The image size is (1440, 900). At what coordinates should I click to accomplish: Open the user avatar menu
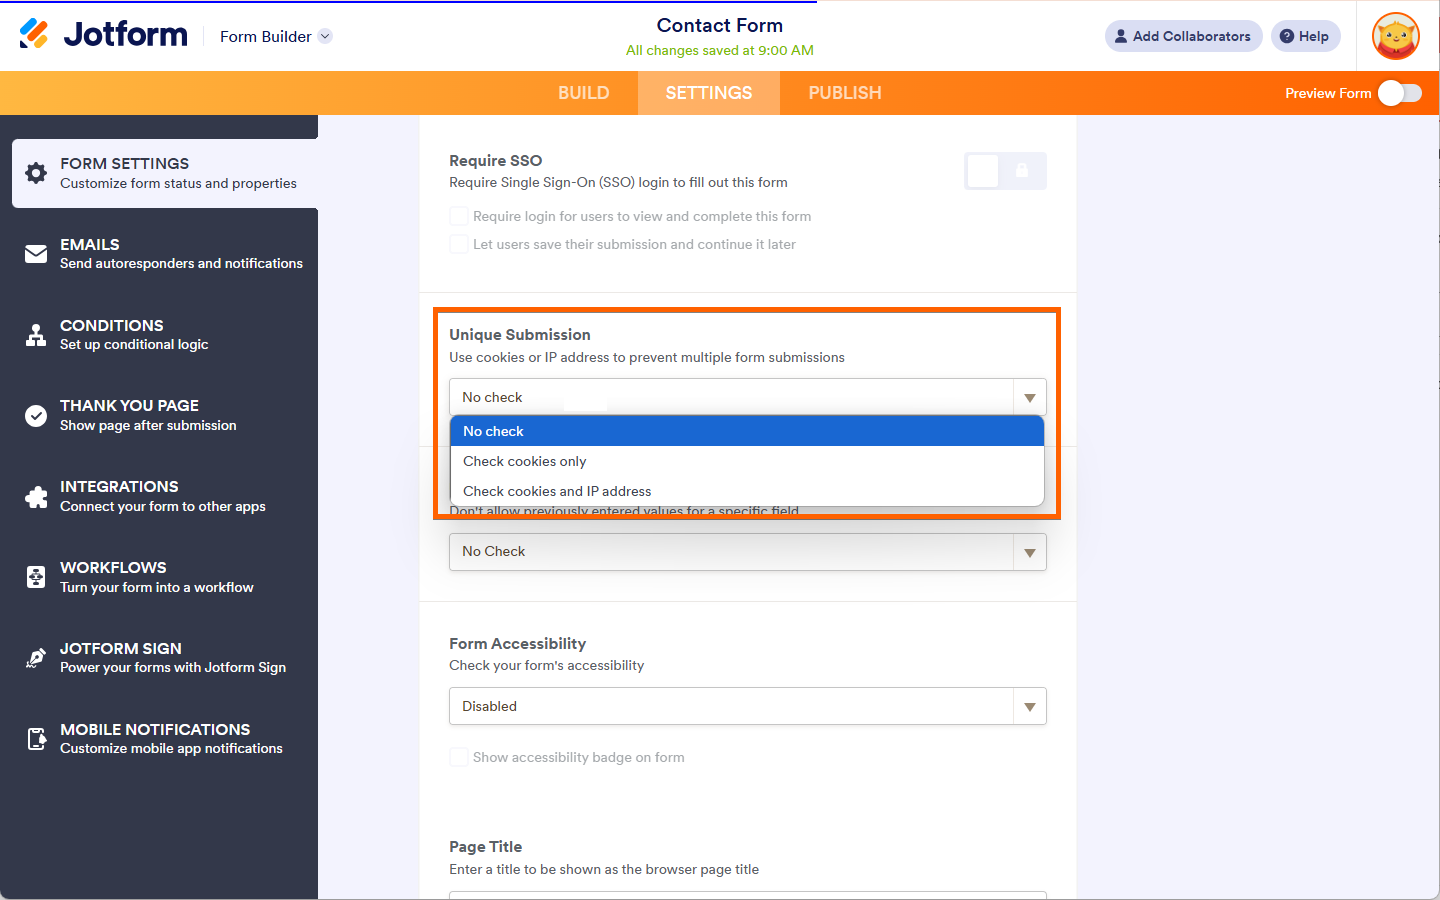[x=1396, y=37]
